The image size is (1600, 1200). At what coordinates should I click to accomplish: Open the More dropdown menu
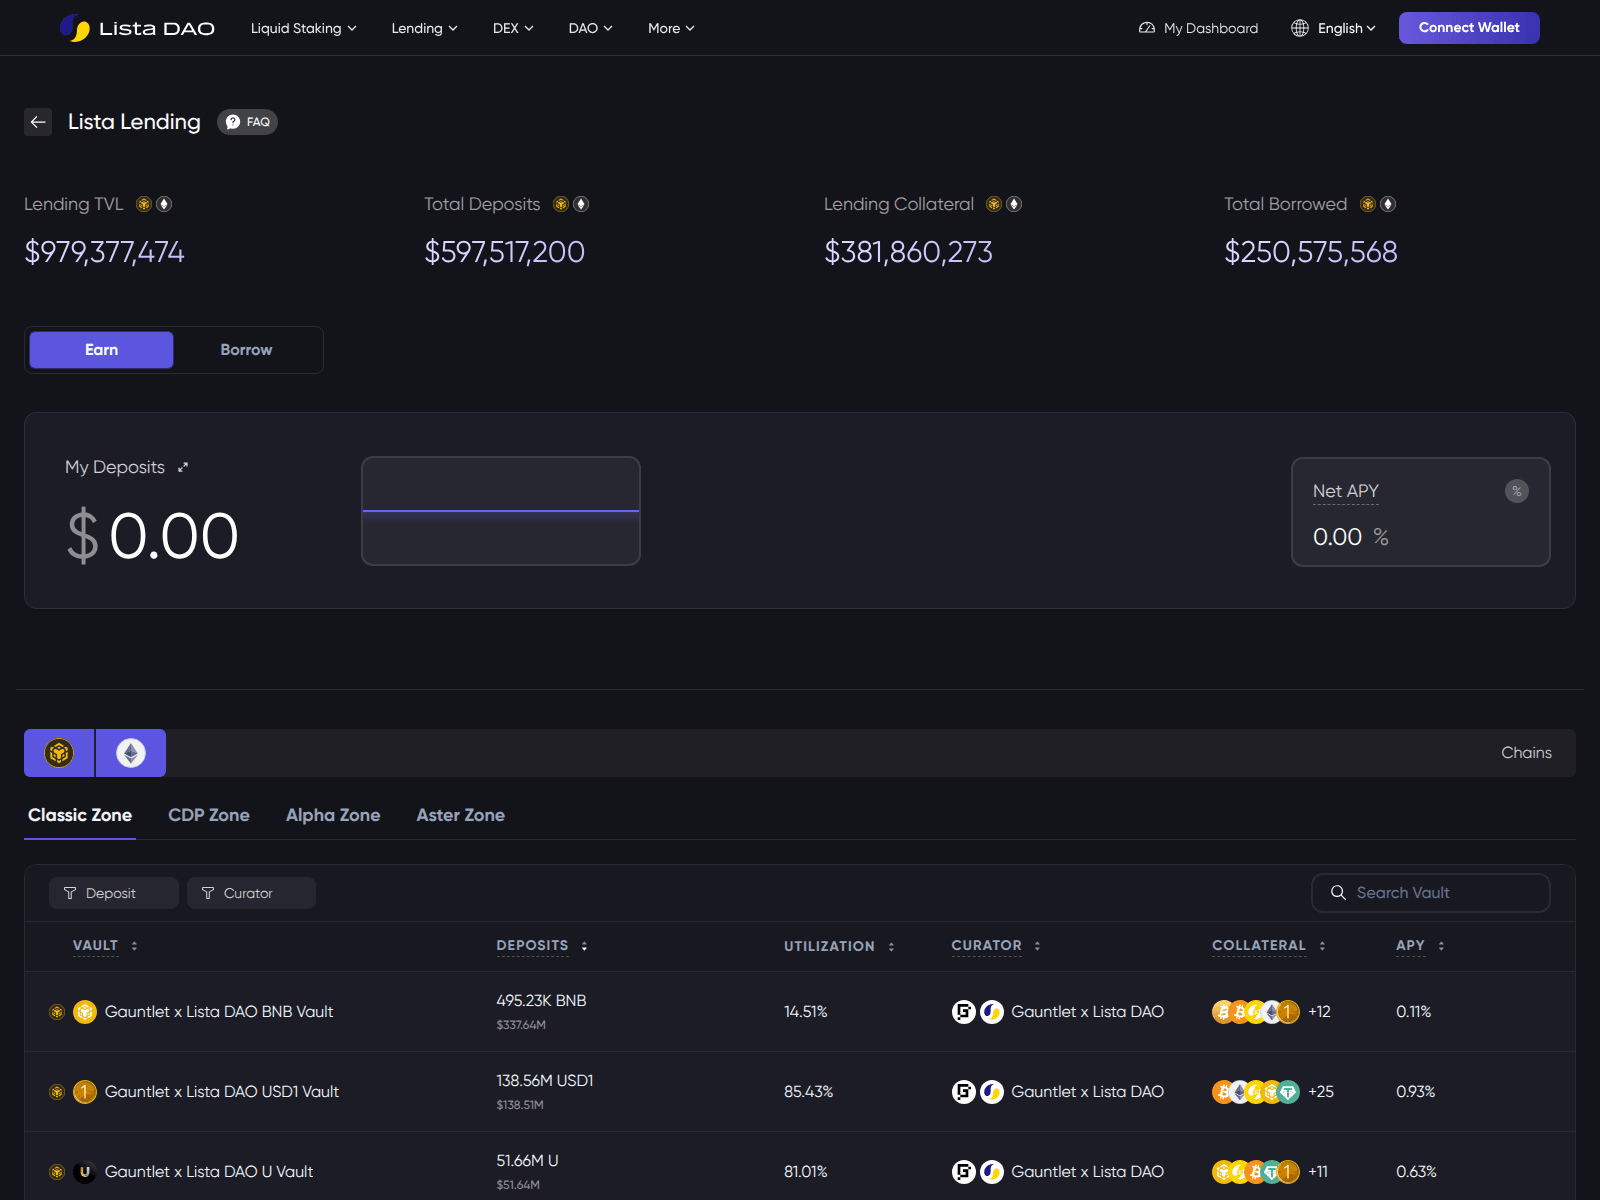671,28
